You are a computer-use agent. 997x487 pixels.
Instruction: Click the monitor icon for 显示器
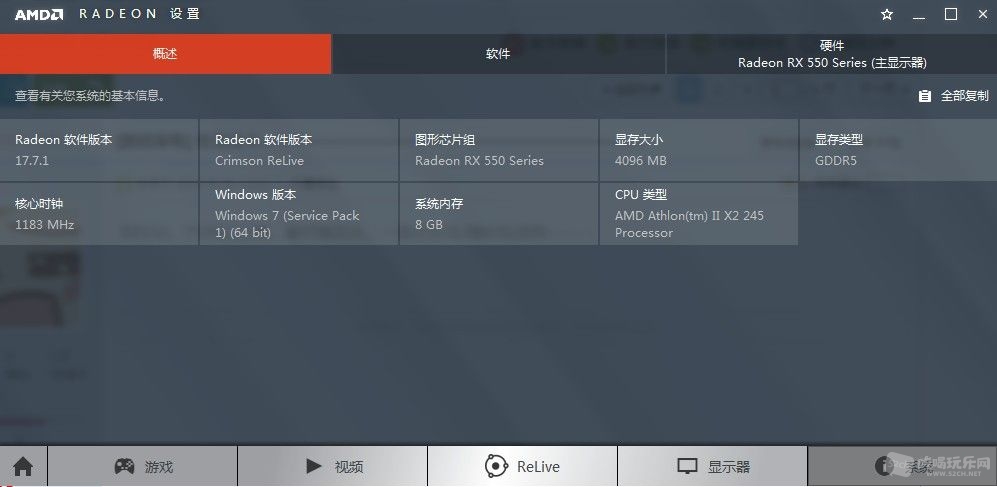coord(687,466)
